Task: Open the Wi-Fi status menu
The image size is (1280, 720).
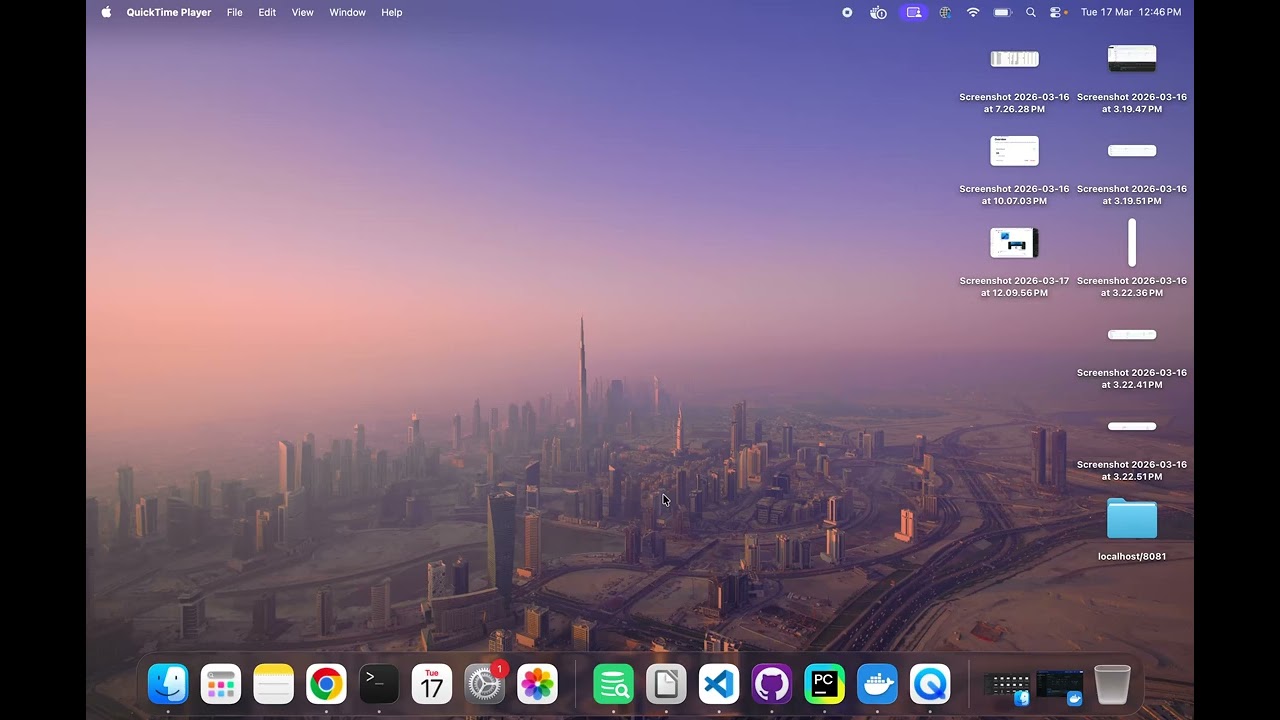Action: pos(973,12)
